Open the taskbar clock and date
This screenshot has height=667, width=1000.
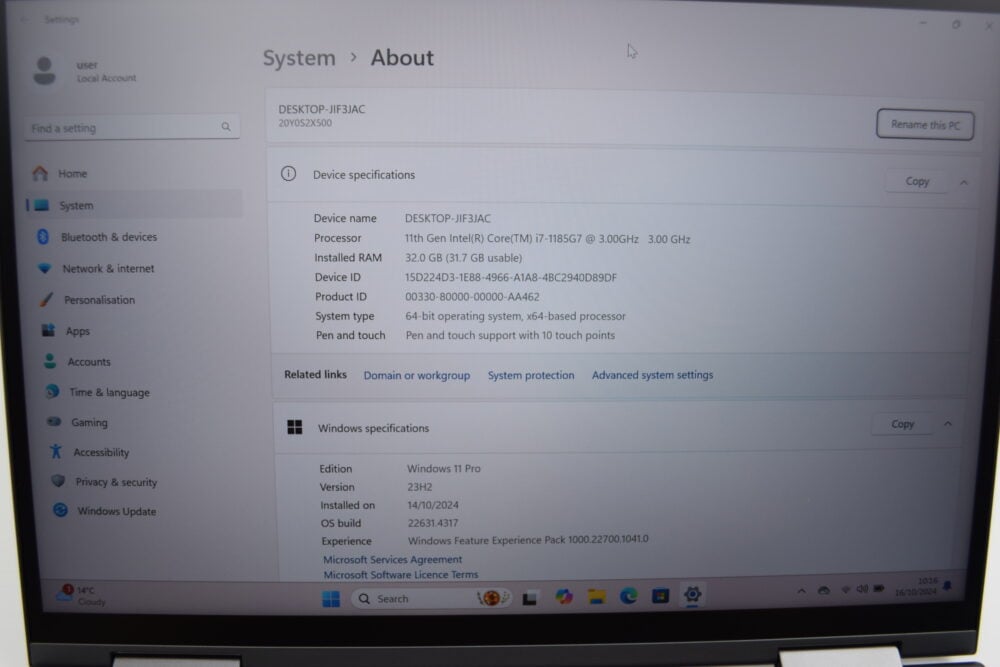click(x=916, y=587)
